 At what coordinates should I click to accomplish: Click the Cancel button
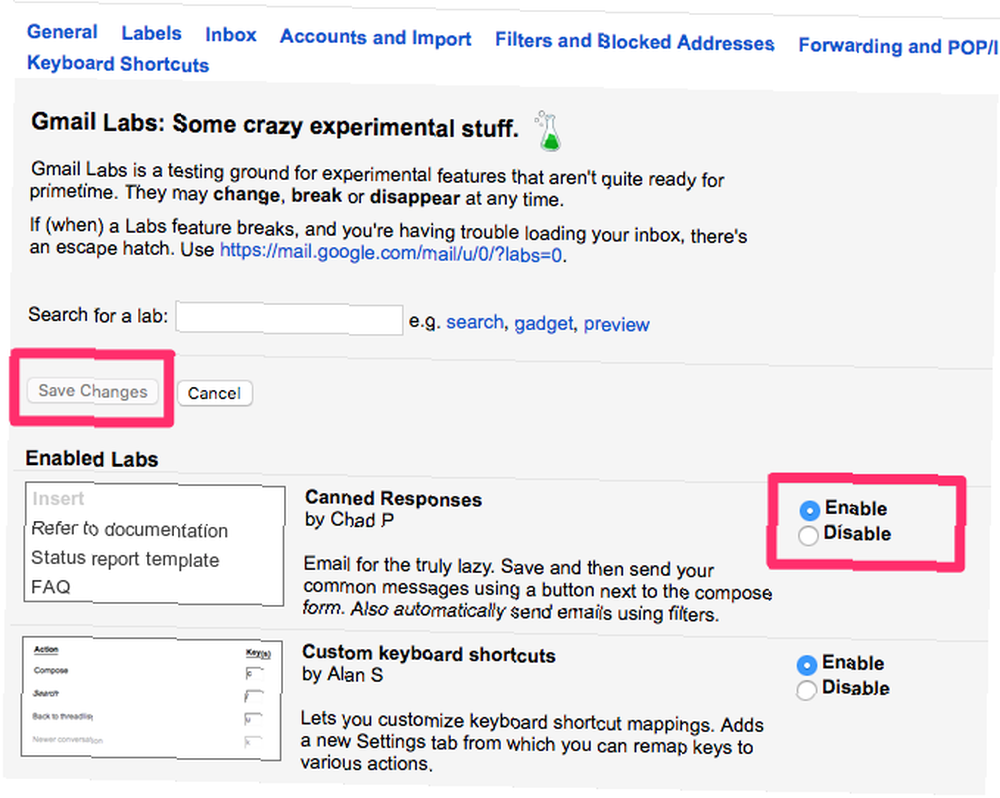click(x=214, y=394)
